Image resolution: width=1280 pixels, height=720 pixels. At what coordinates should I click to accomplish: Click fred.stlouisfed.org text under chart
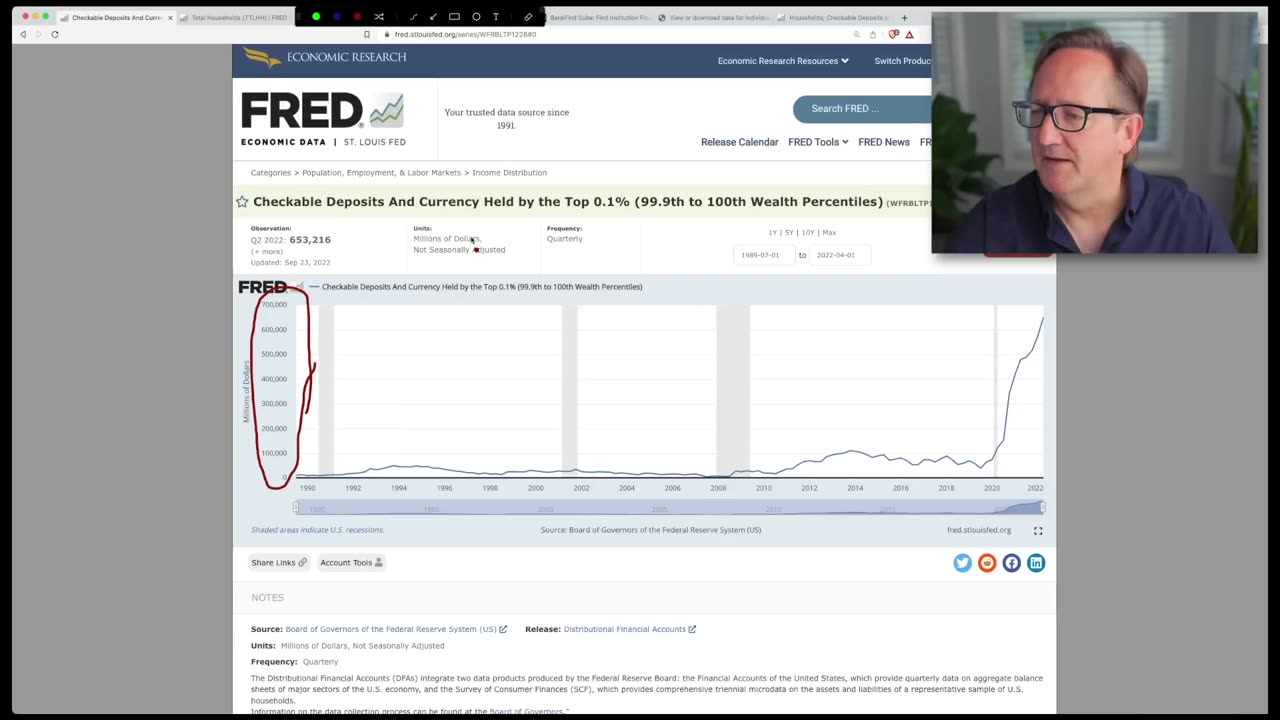pyautogui.click(x=979, y=530)
